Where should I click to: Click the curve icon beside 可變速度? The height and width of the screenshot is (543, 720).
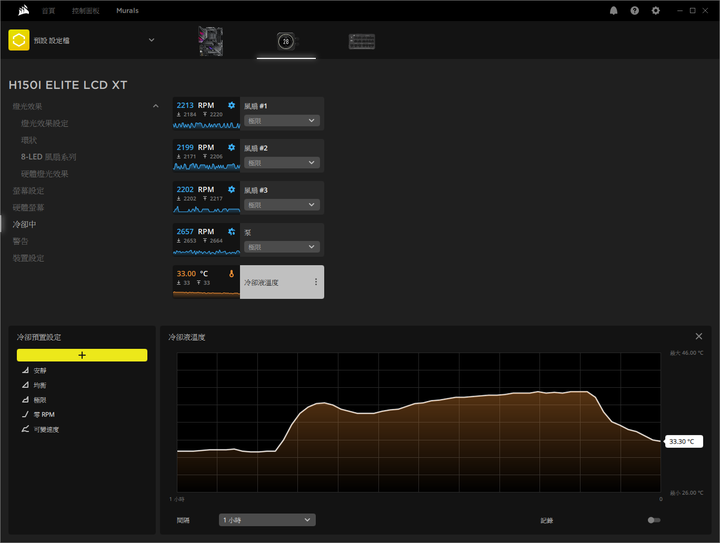tap(25, 429)
